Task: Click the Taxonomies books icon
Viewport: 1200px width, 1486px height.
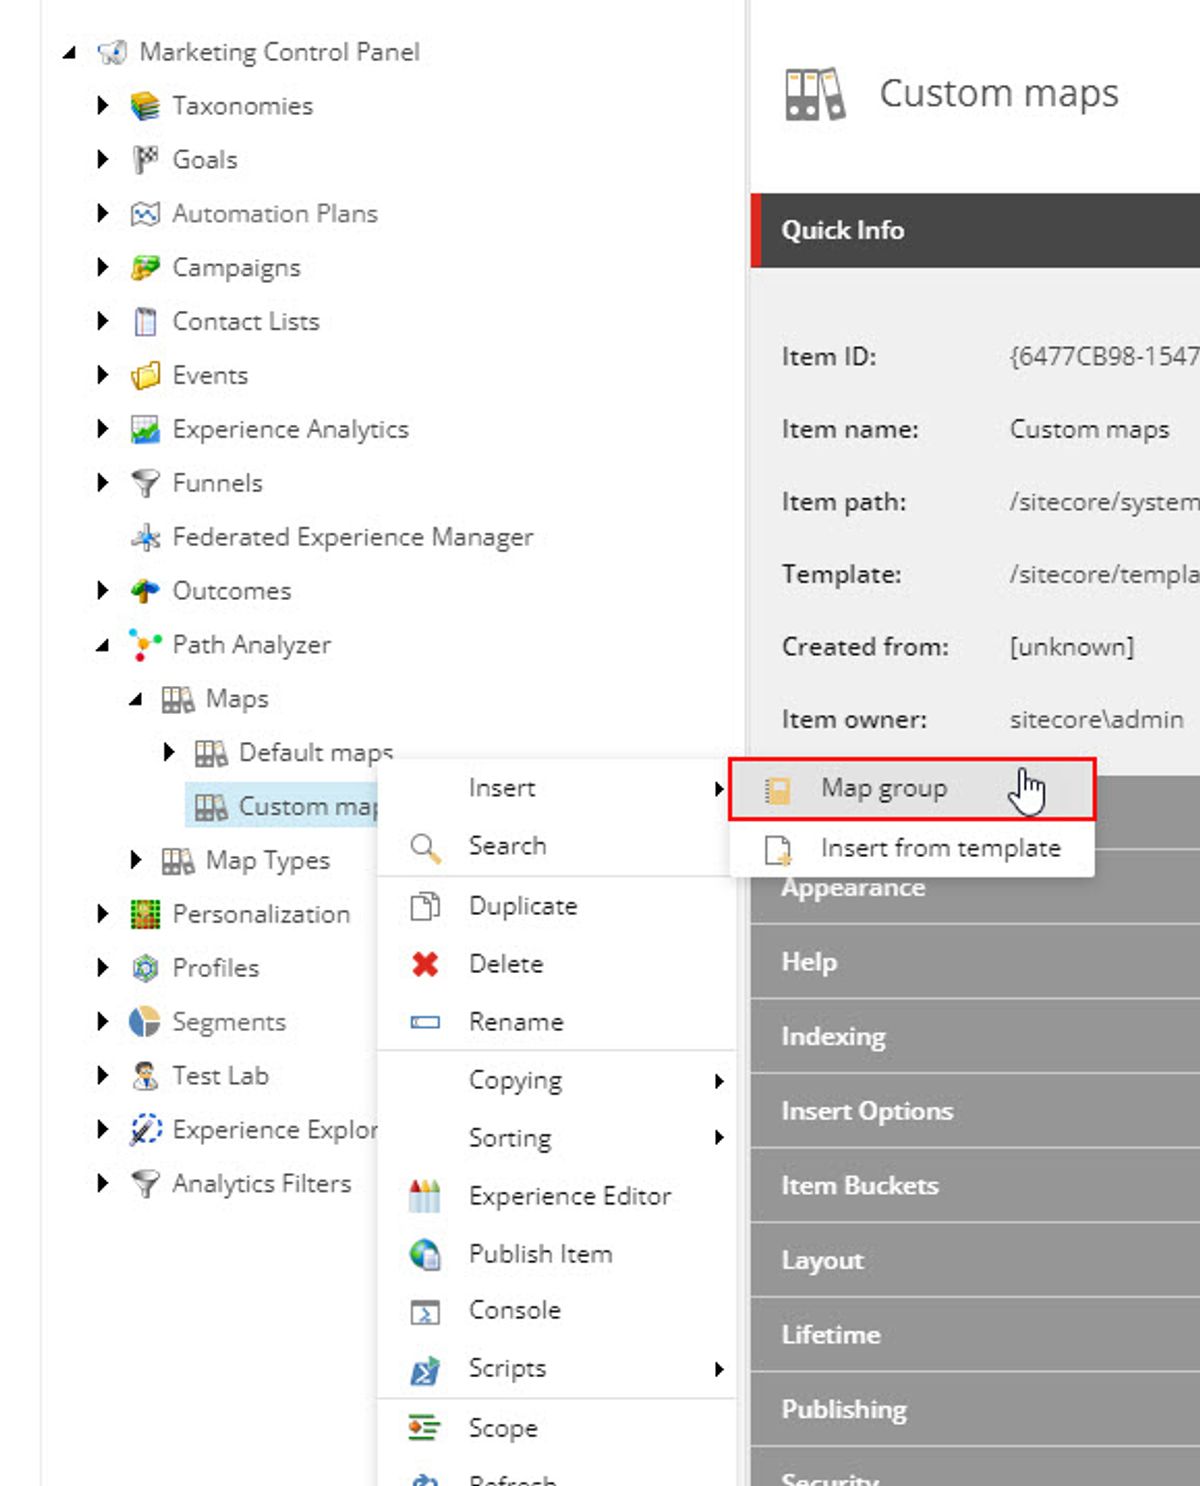Action: [145, 106]
